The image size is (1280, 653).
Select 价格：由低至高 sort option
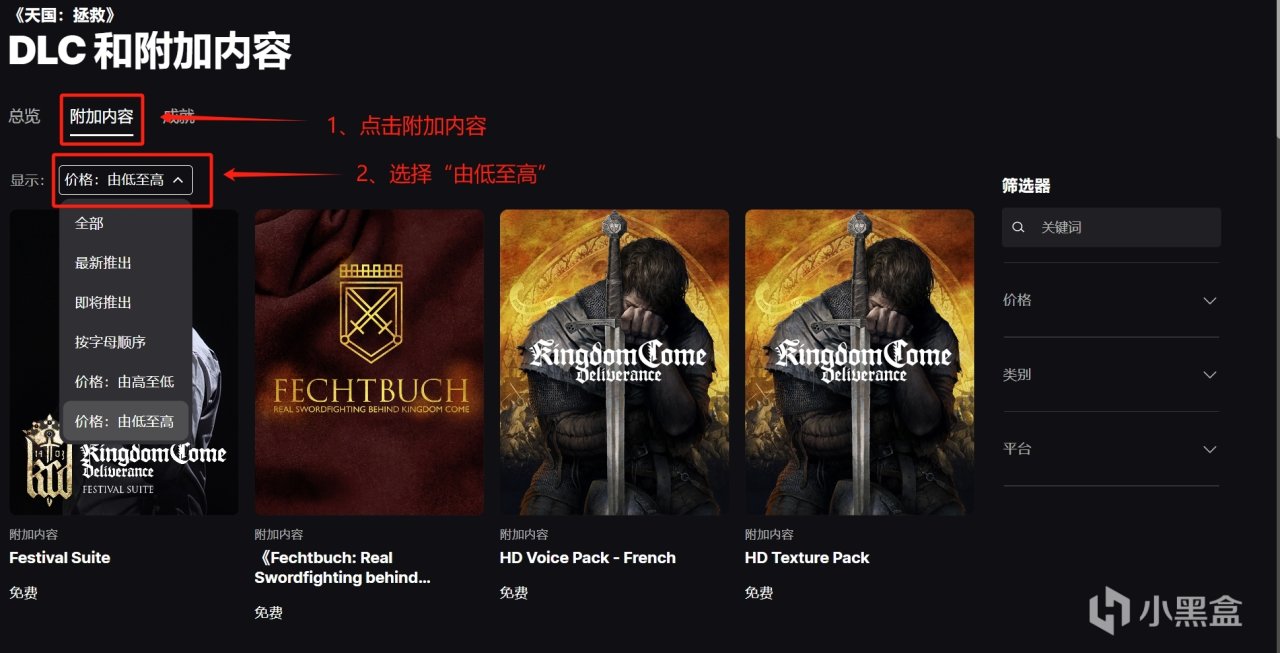[125, 421]
